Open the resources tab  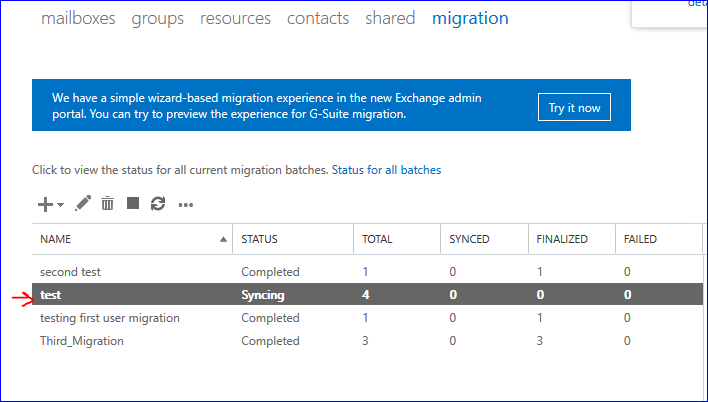click(x=235, y=19)
